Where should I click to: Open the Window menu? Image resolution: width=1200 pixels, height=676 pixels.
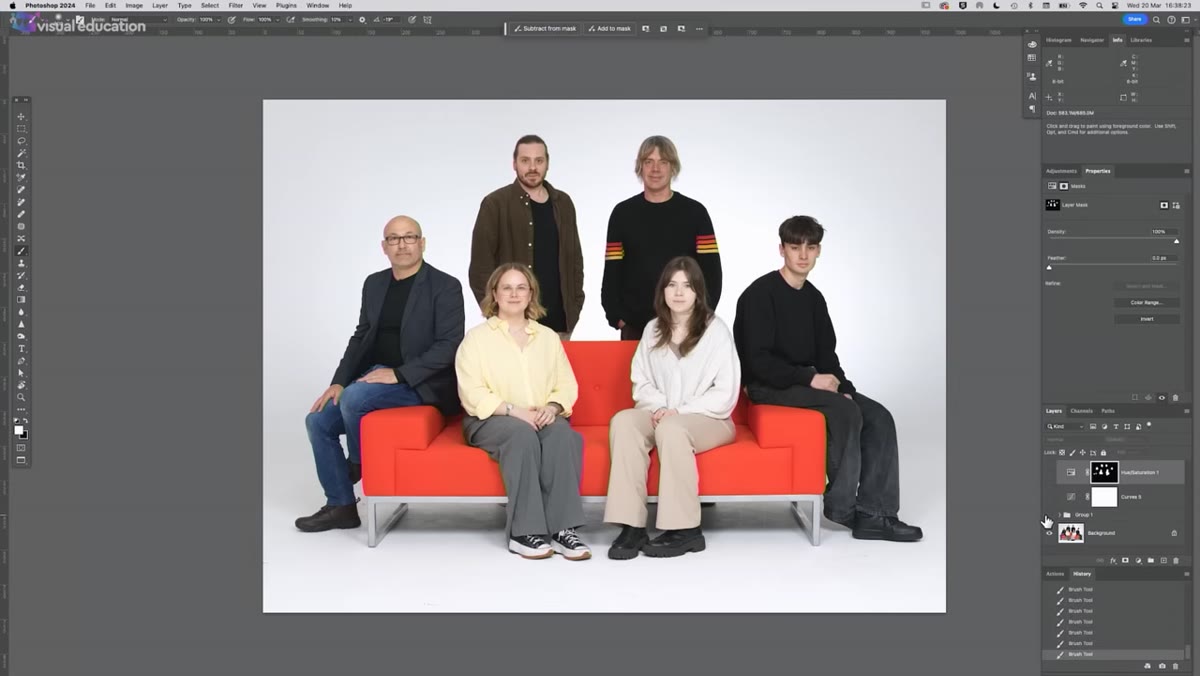[318, 5]
